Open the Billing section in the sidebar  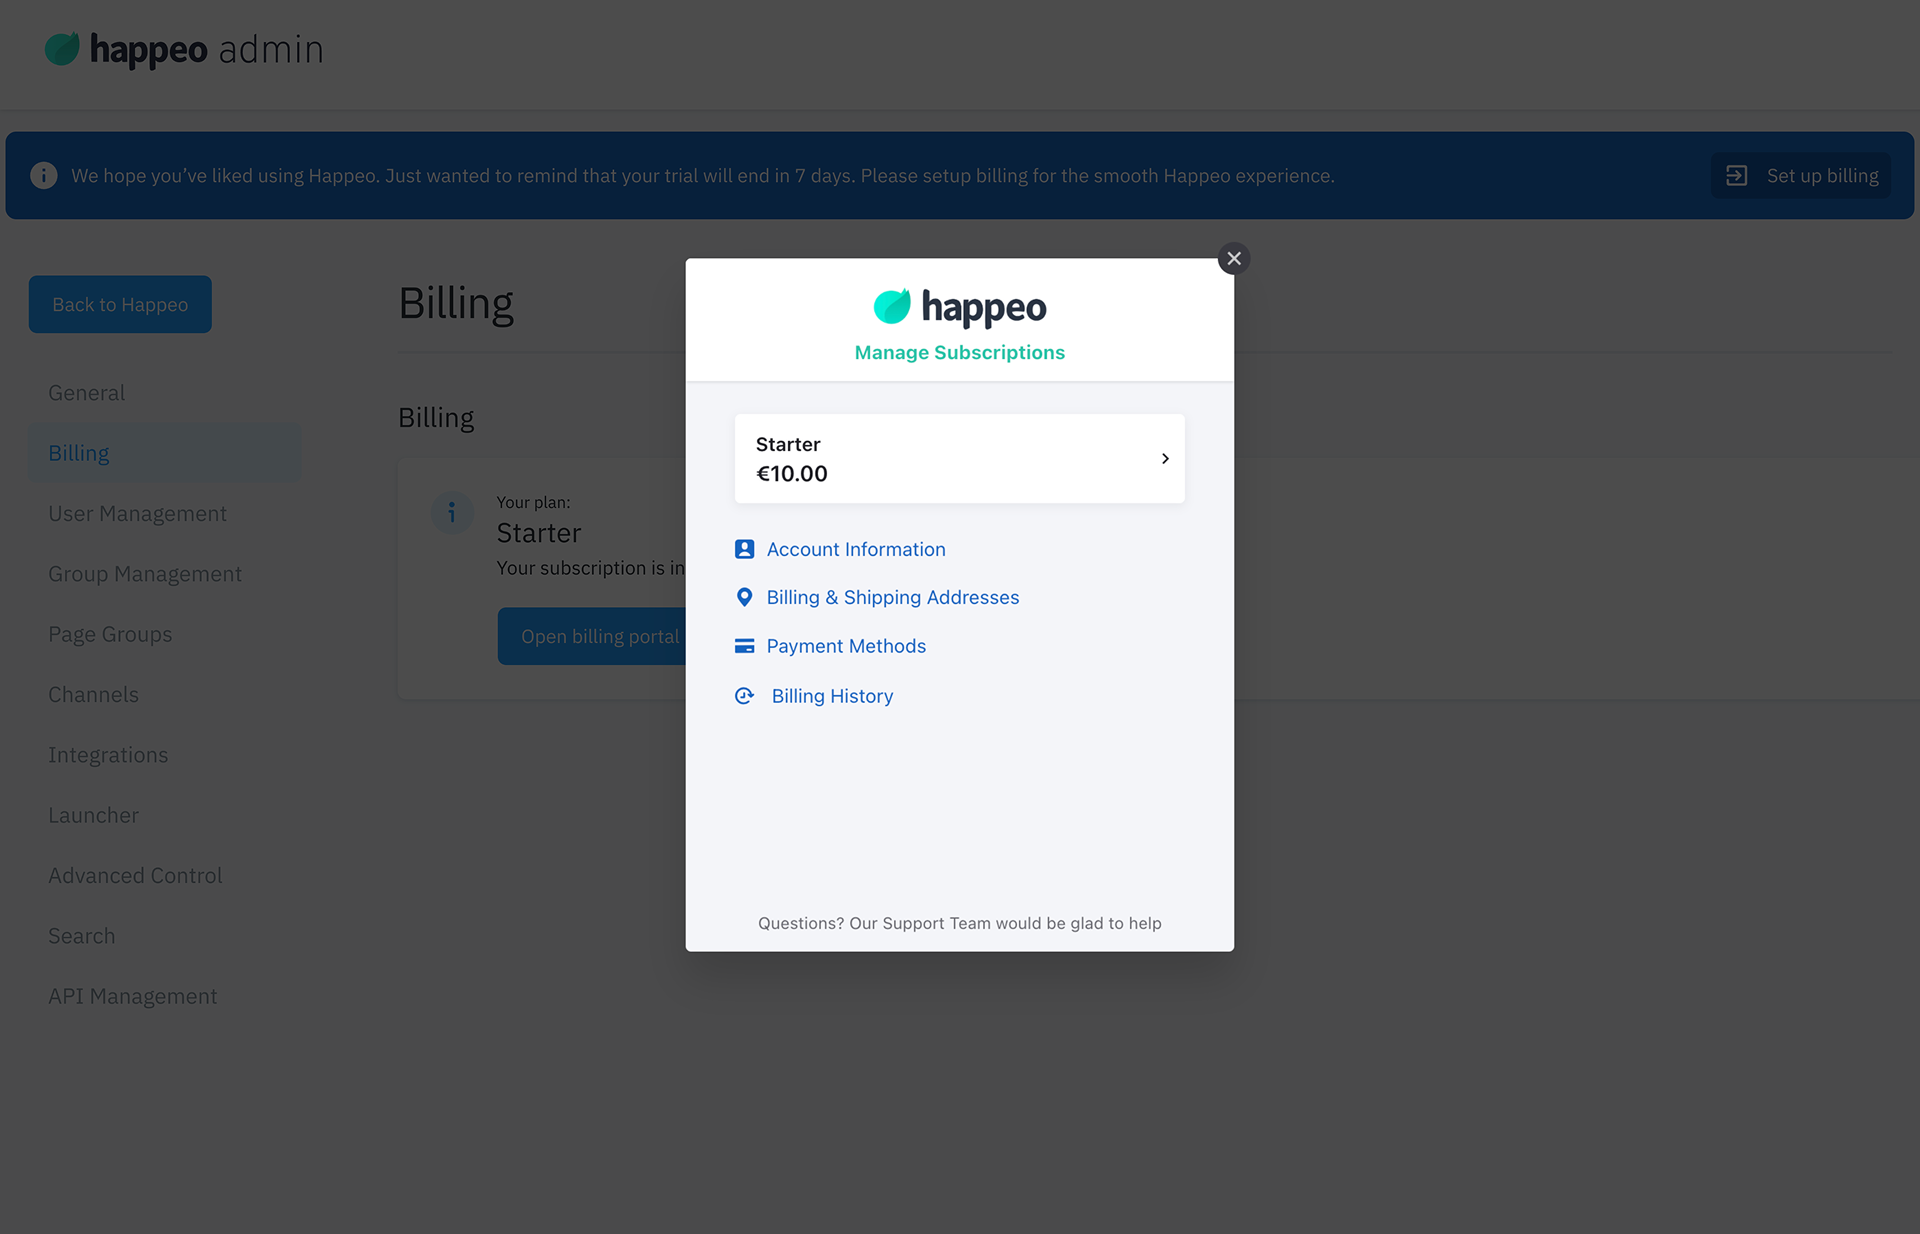[78, 452]
